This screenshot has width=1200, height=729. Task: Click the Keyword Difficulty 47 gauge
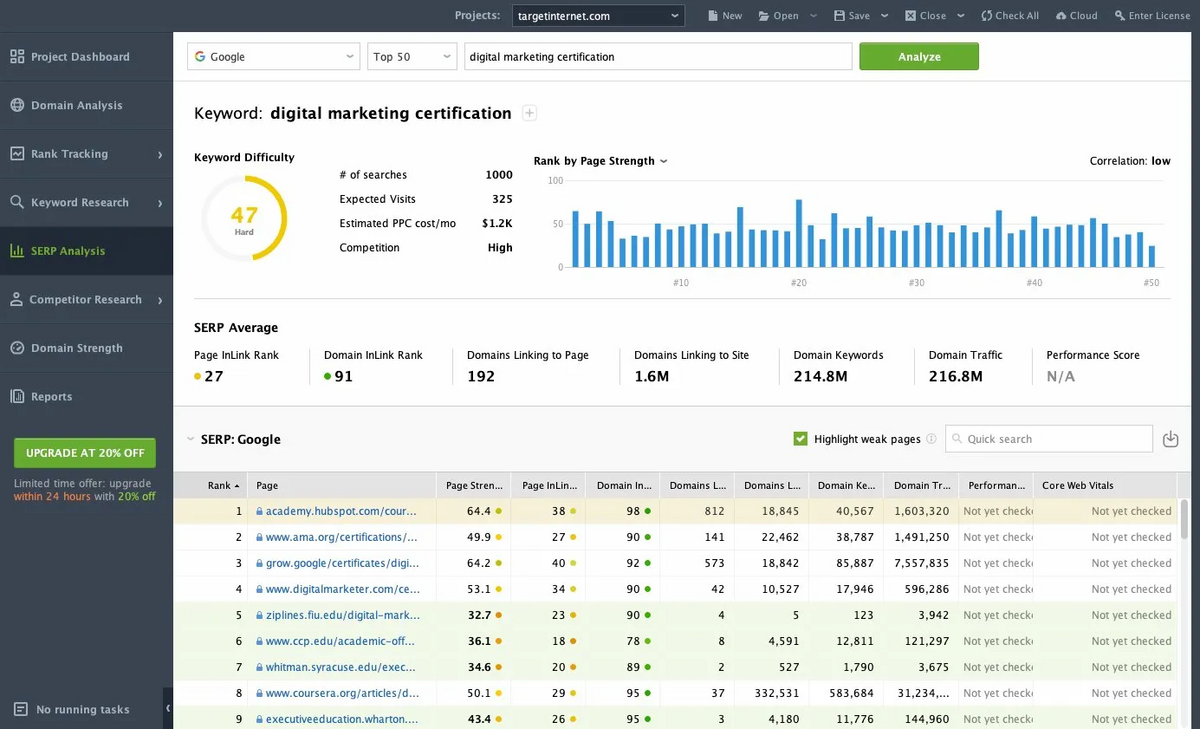(244, 219)
